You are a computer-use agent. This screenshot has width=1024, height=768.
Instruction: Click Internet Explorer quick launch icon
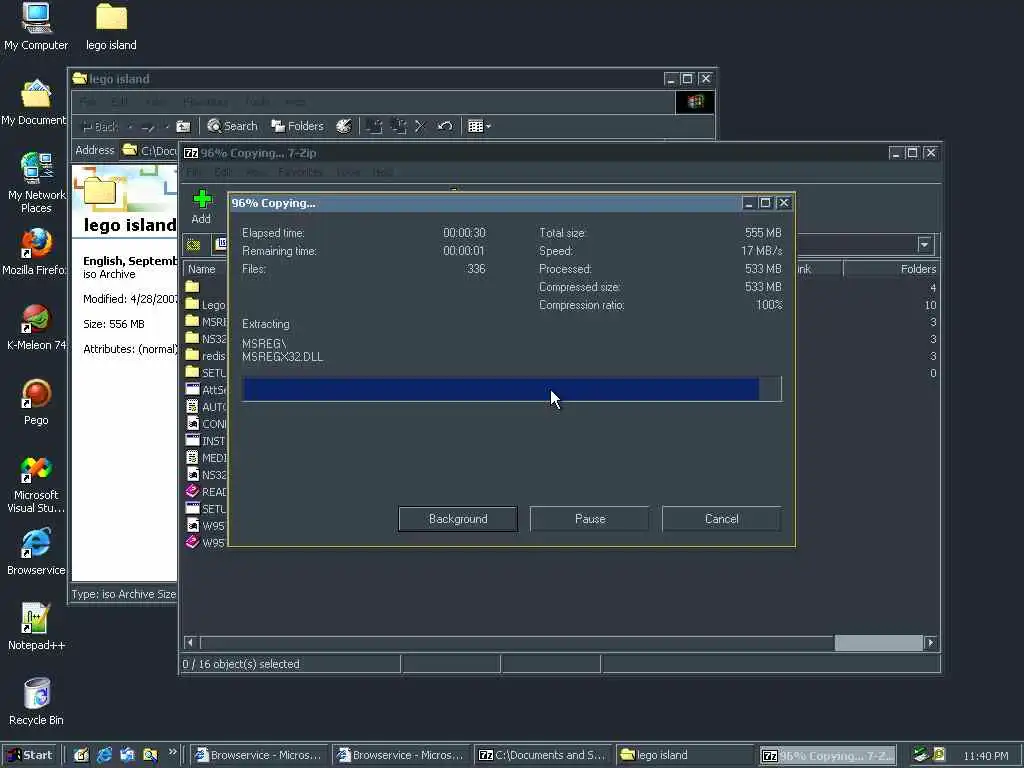104,755
